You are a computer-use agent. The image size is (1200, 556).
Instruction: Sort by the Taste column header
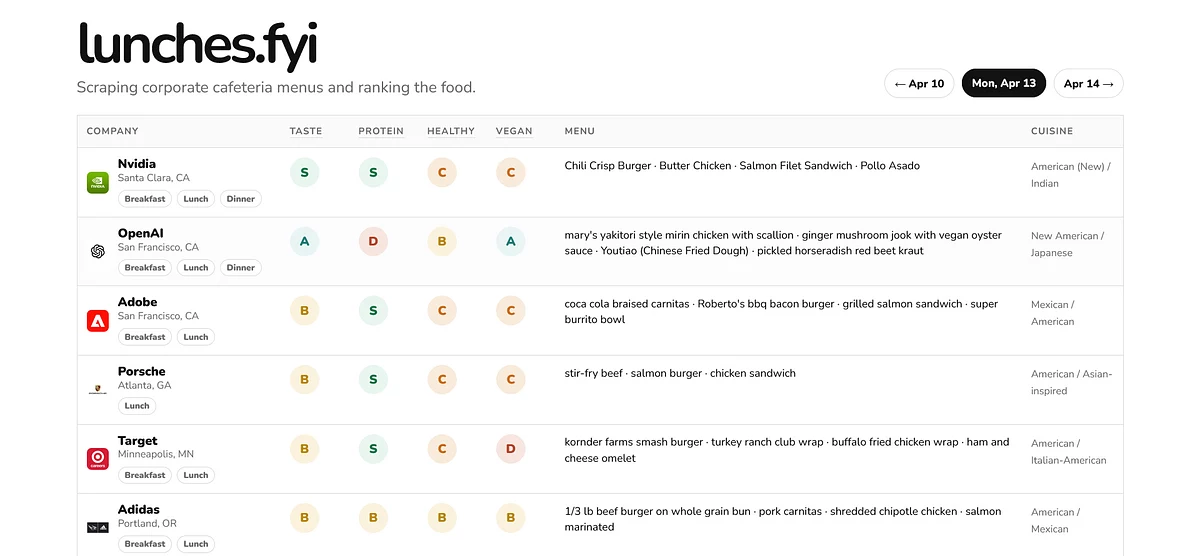pos(306,131)
